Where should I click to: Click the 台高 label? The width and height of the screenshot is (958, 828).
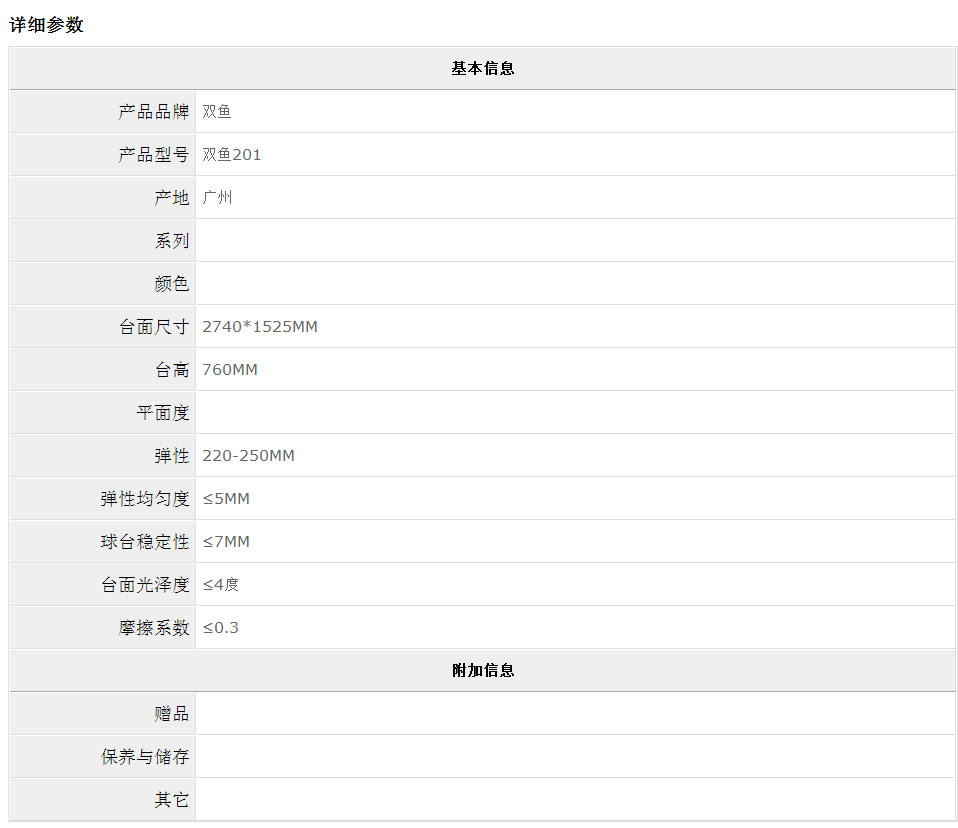tap(172, 370)
